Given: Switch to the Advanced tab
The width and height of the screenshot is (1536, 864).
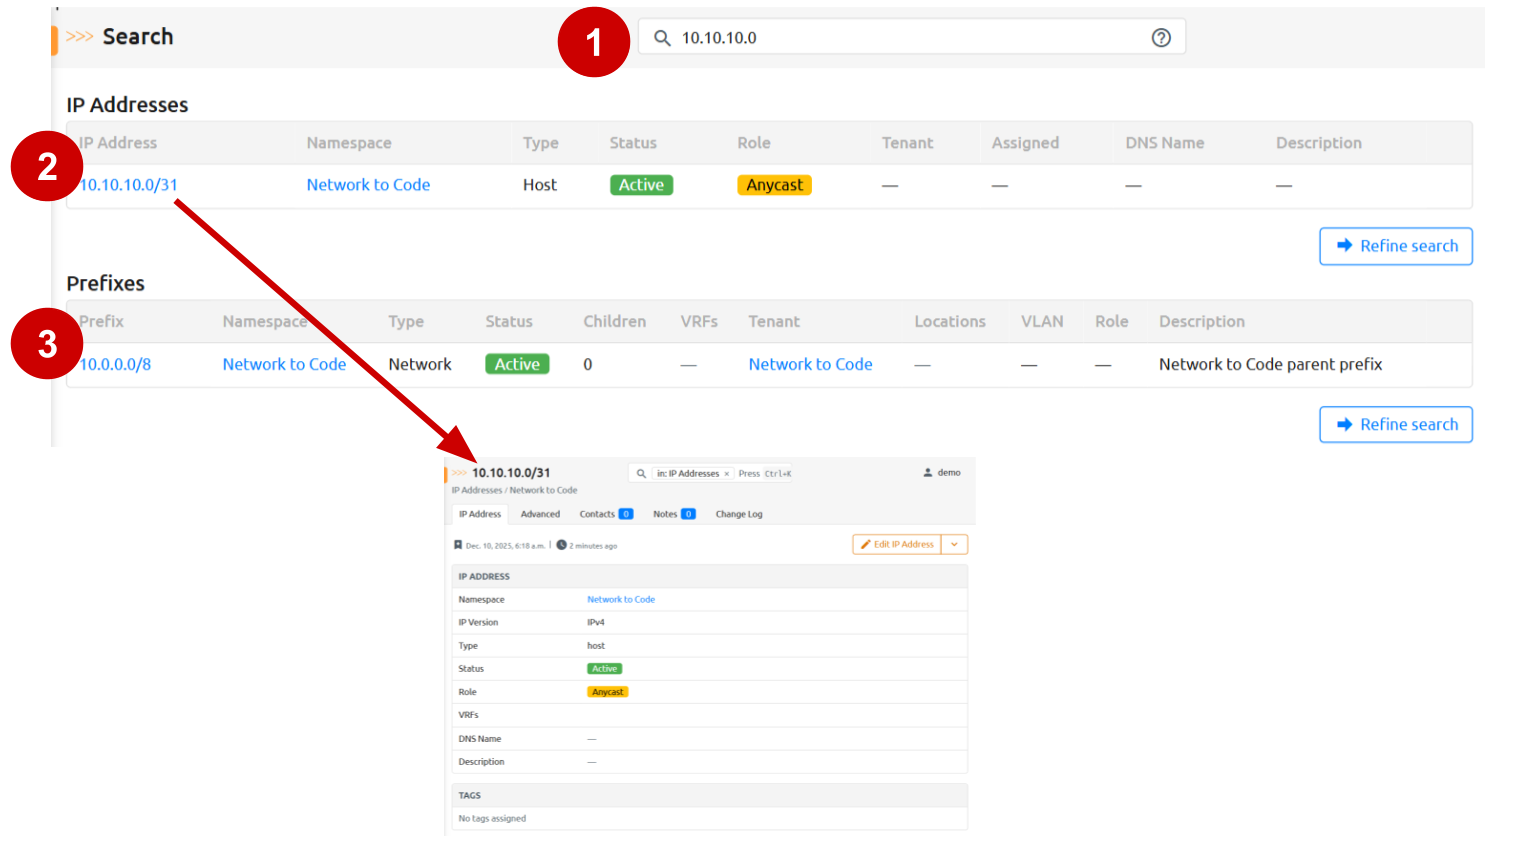Looking at the screenshot, I should [x=540, y=514].
